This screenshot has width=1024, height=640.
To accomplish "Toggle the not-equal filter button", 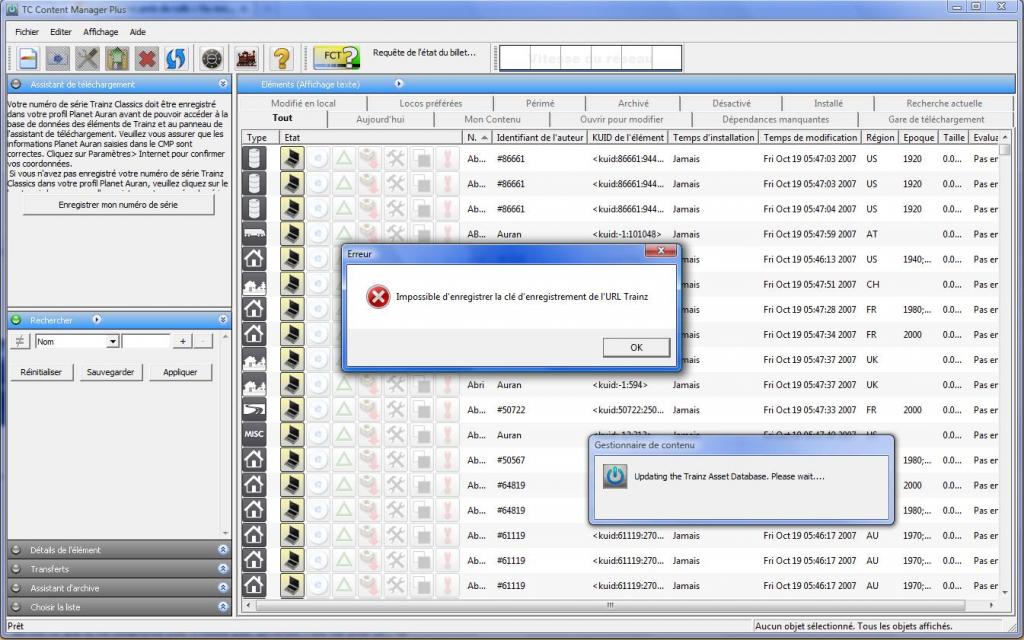I will click(x=20, y=341).
